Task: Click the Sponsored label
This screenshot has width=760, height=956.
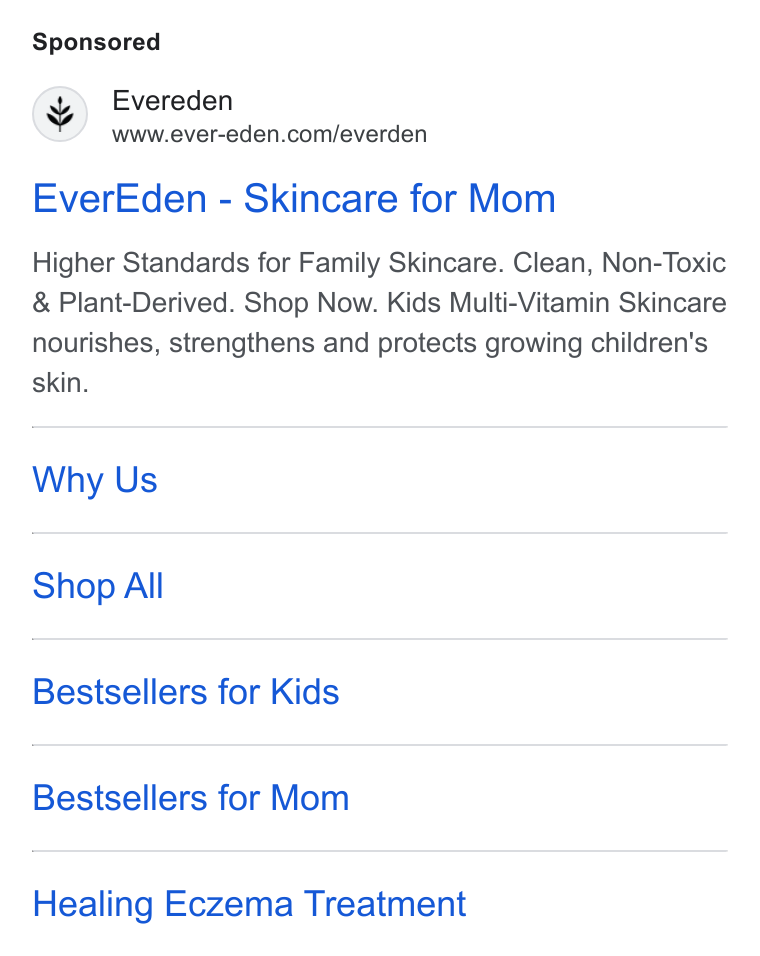Action: 96,42
